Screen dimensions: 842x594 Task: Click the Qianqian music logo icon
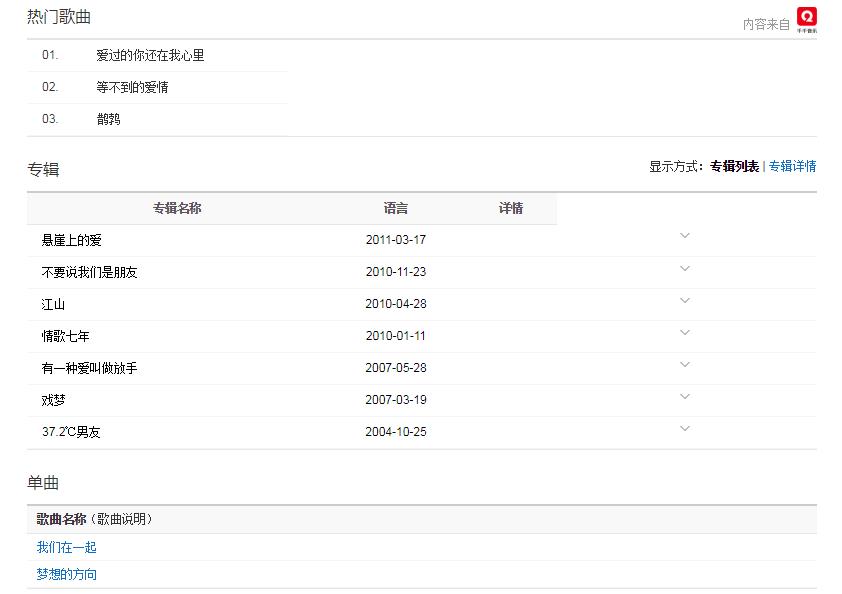coord(806,20)
